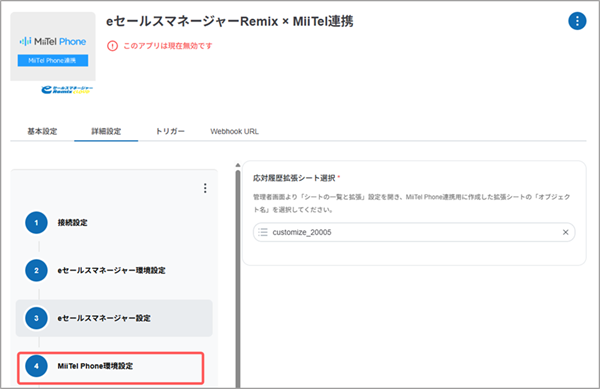
Task: Click the scrollbar up arrow
Action: [238, 165]
